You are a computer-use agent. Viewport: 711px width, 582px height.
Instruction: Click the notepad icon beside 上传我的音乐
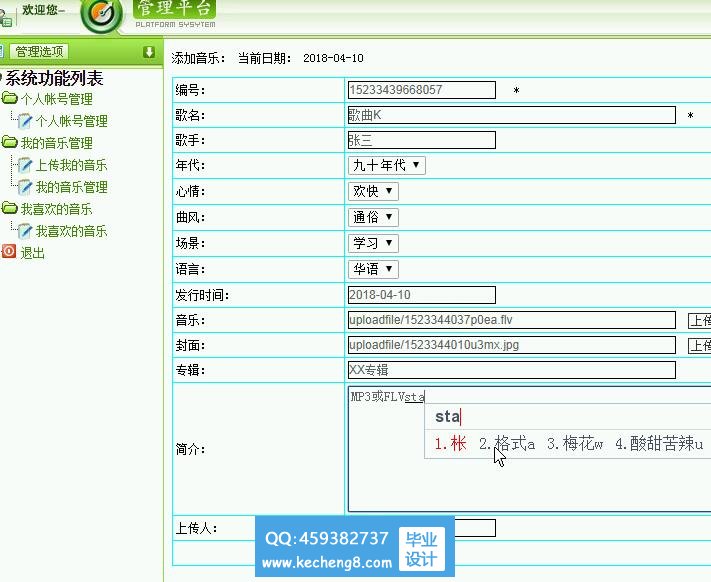coord(24,165)
